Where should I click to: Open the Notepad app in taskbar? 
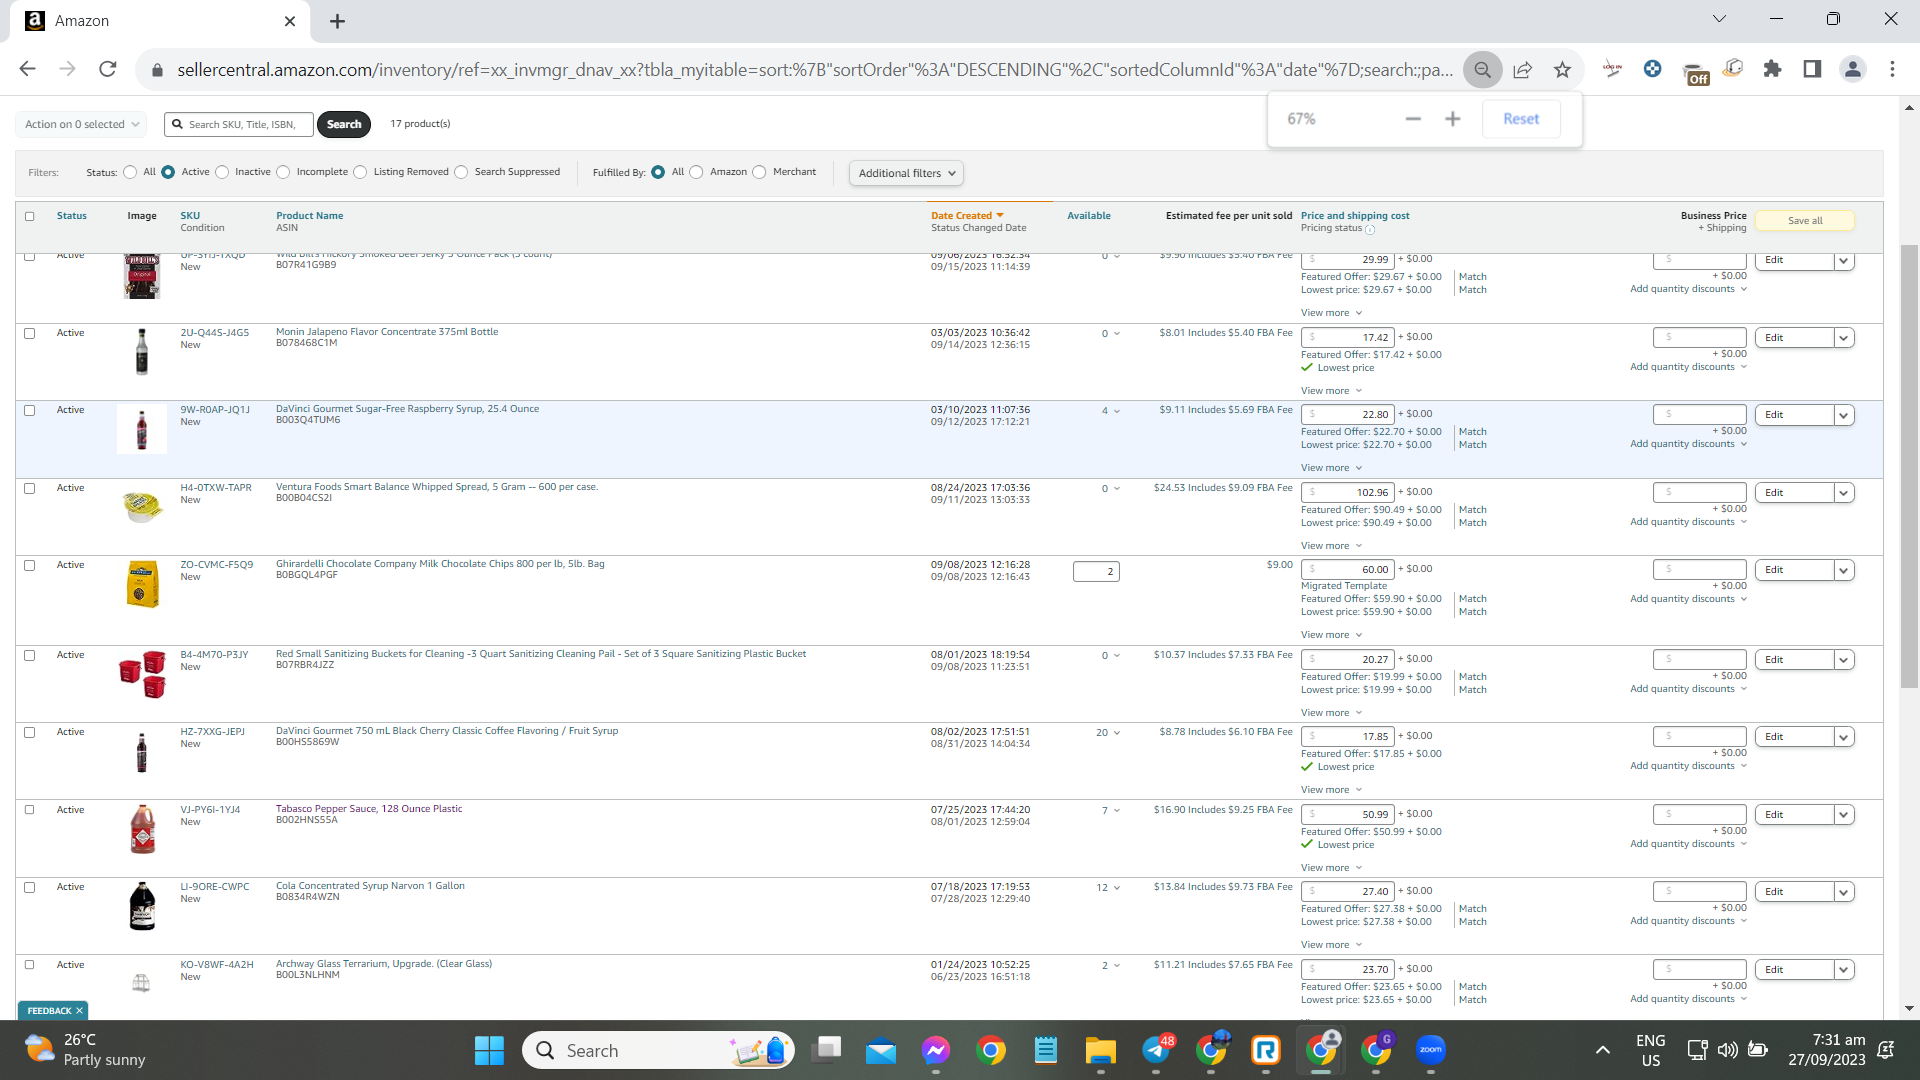[1046, 1050]
